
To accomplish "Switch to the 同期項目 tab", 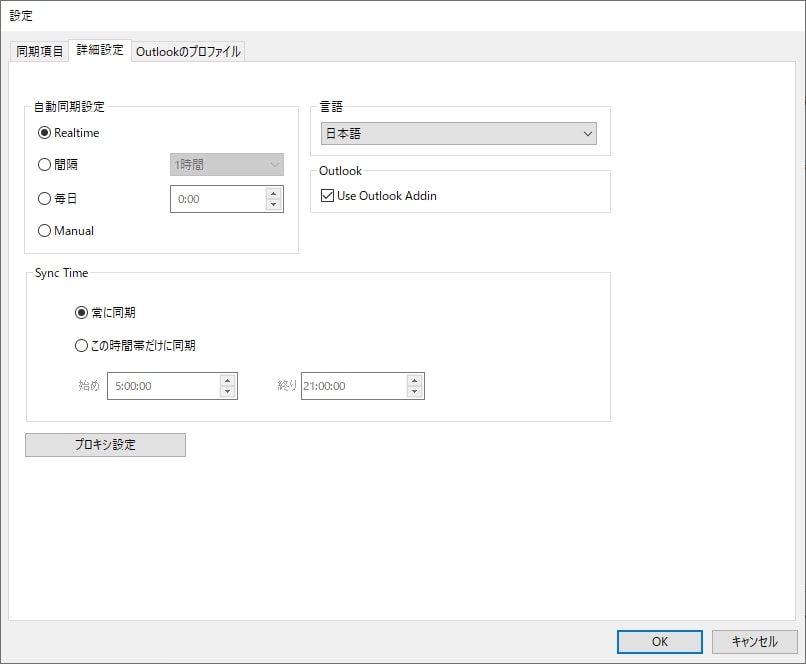I will point(39,51).
